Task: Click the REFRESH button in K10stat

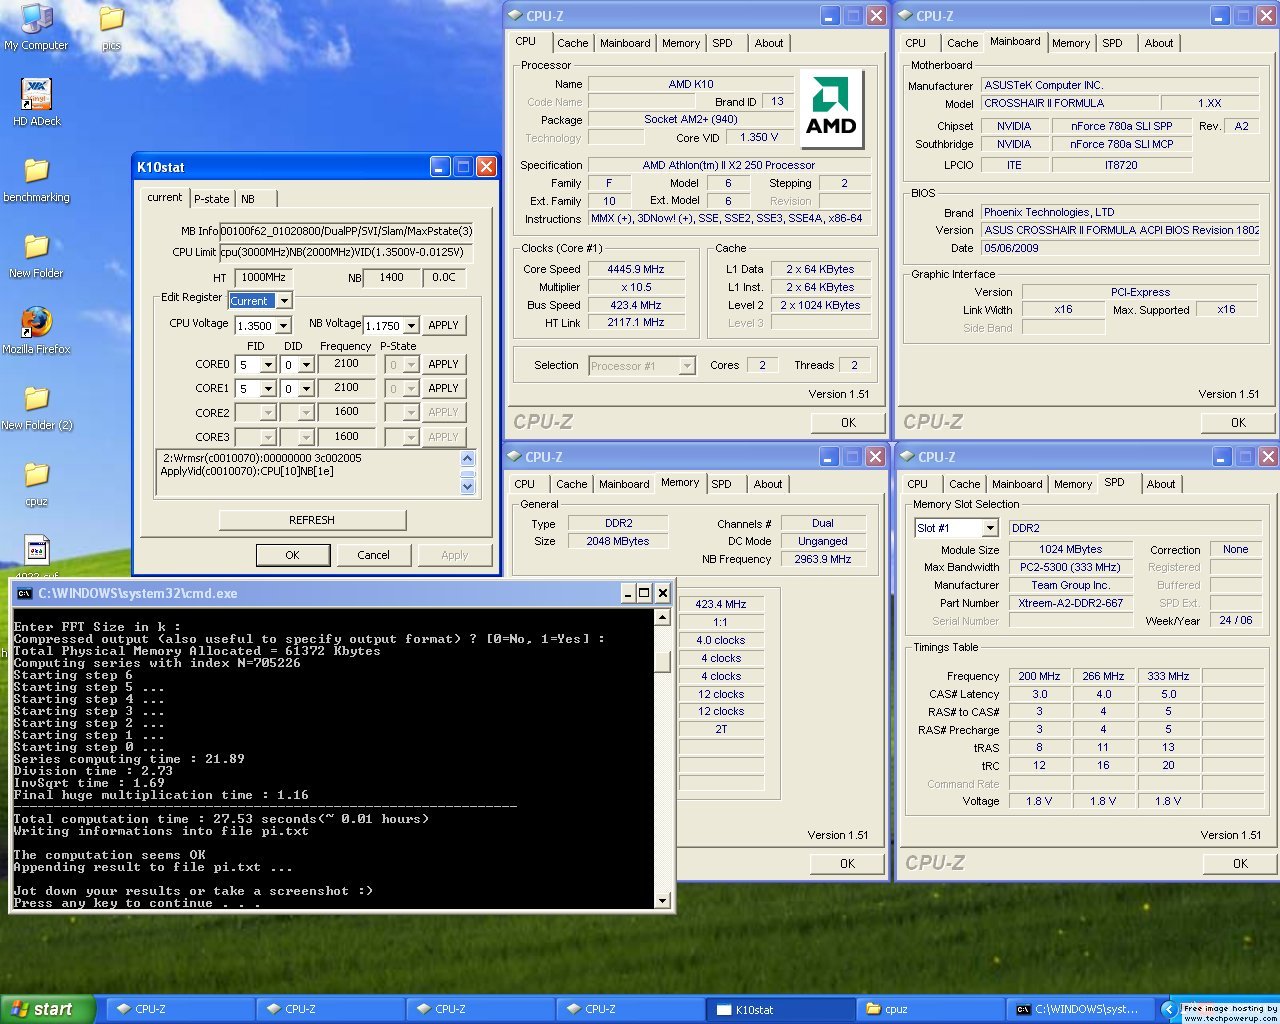Action: coord(312,520)
